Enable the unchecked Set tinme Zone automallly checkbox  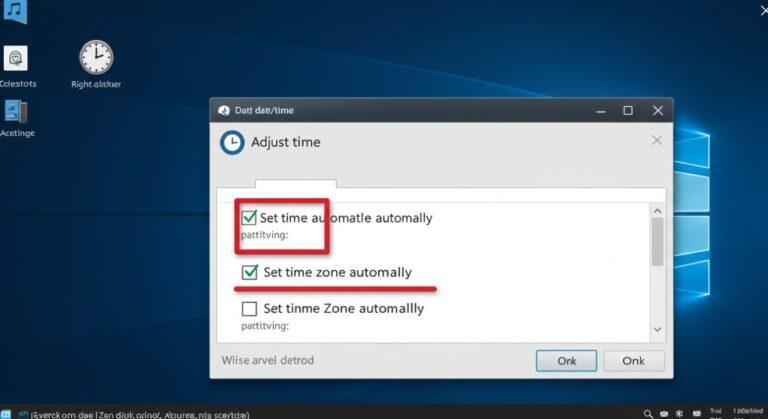[x=249, y=309]
